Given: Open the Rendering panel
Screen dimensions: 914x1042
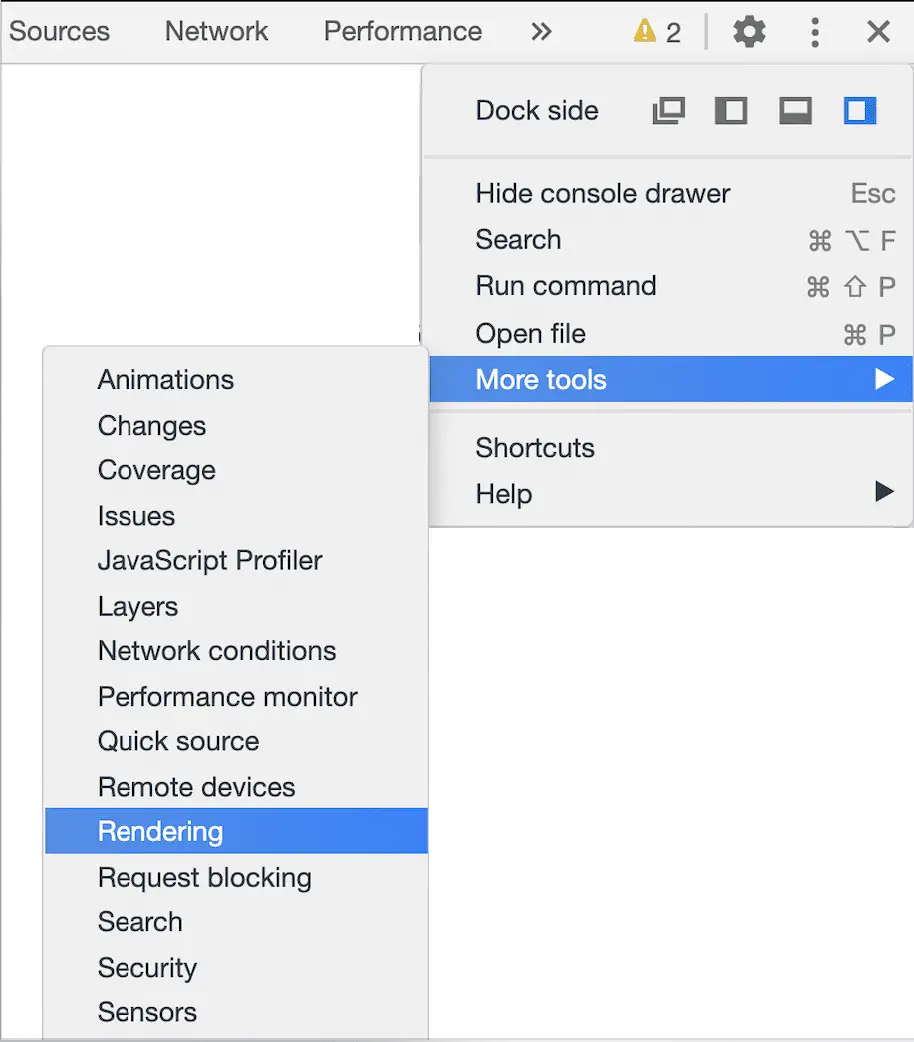Looking at the screenshot, I should 160,830.
